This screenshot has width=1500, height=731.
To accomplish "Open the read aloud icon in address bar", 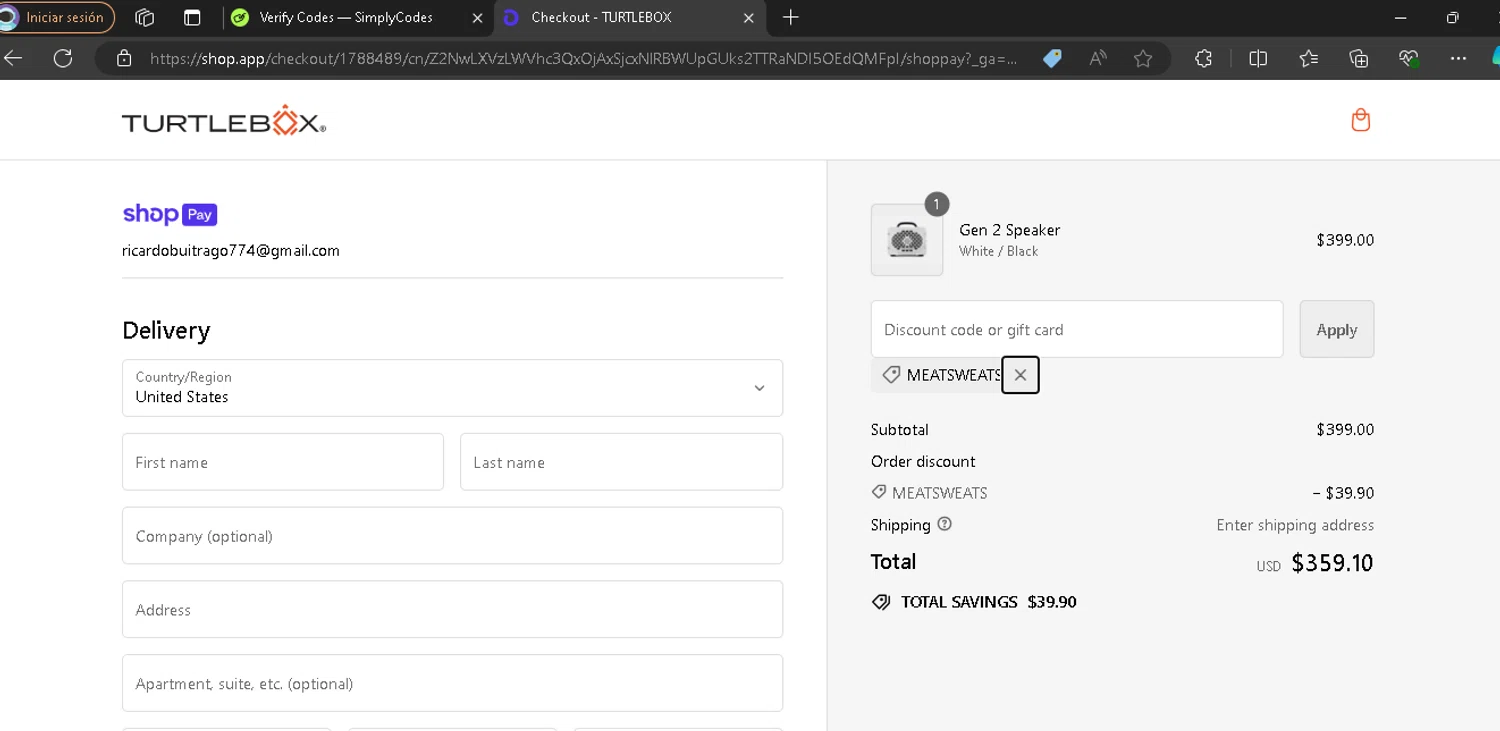I will [x=1098, y=59].
